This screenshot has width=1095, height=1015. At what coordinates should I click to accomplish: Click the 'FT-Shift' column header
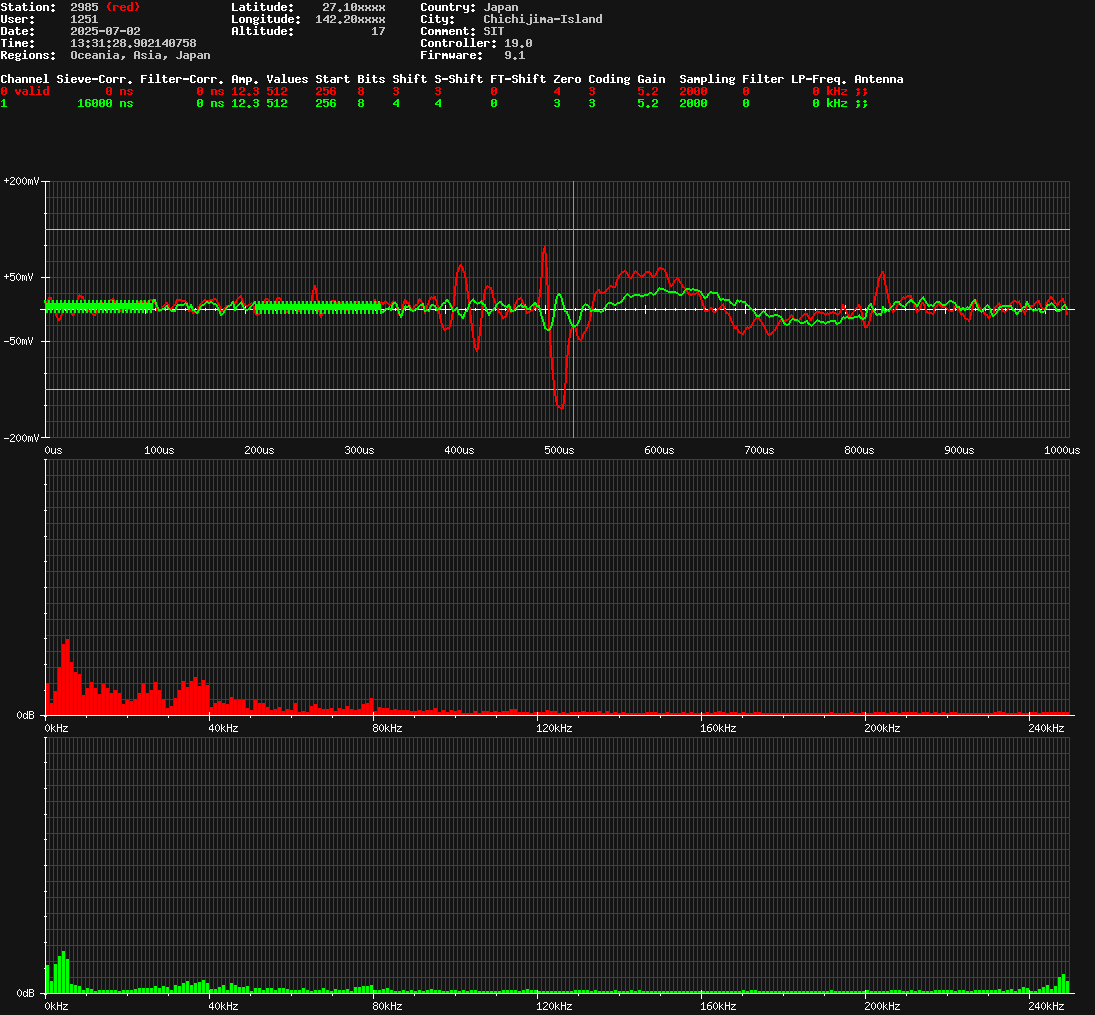pos(518,79)
